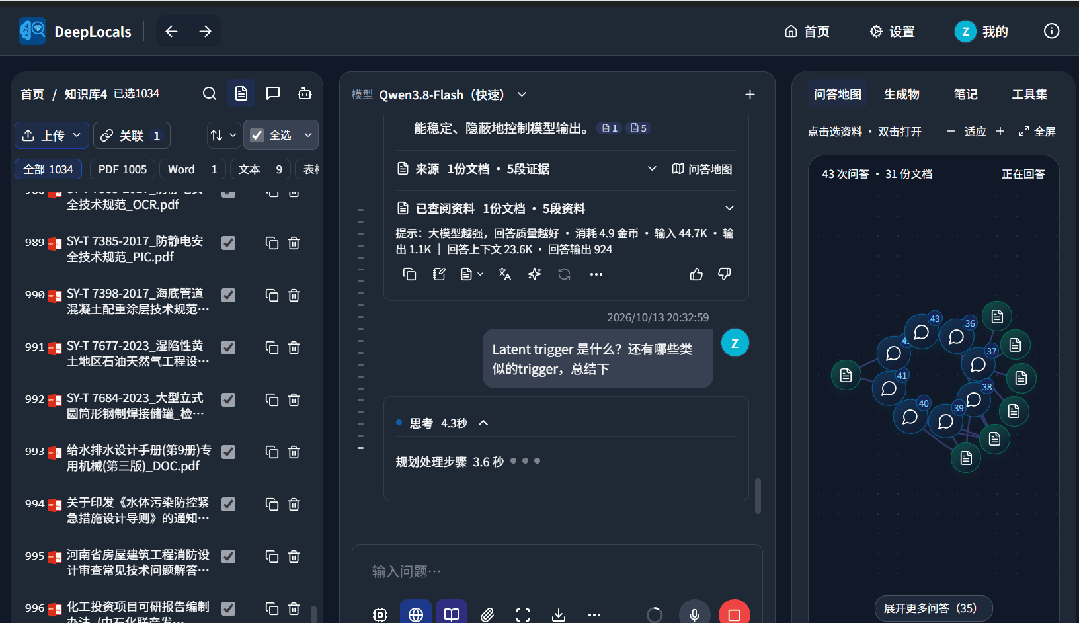Uncheck the SY-T 7684-2023 file checkbox
Viewport: 1079px width, 623px height.
coord(228,400)
